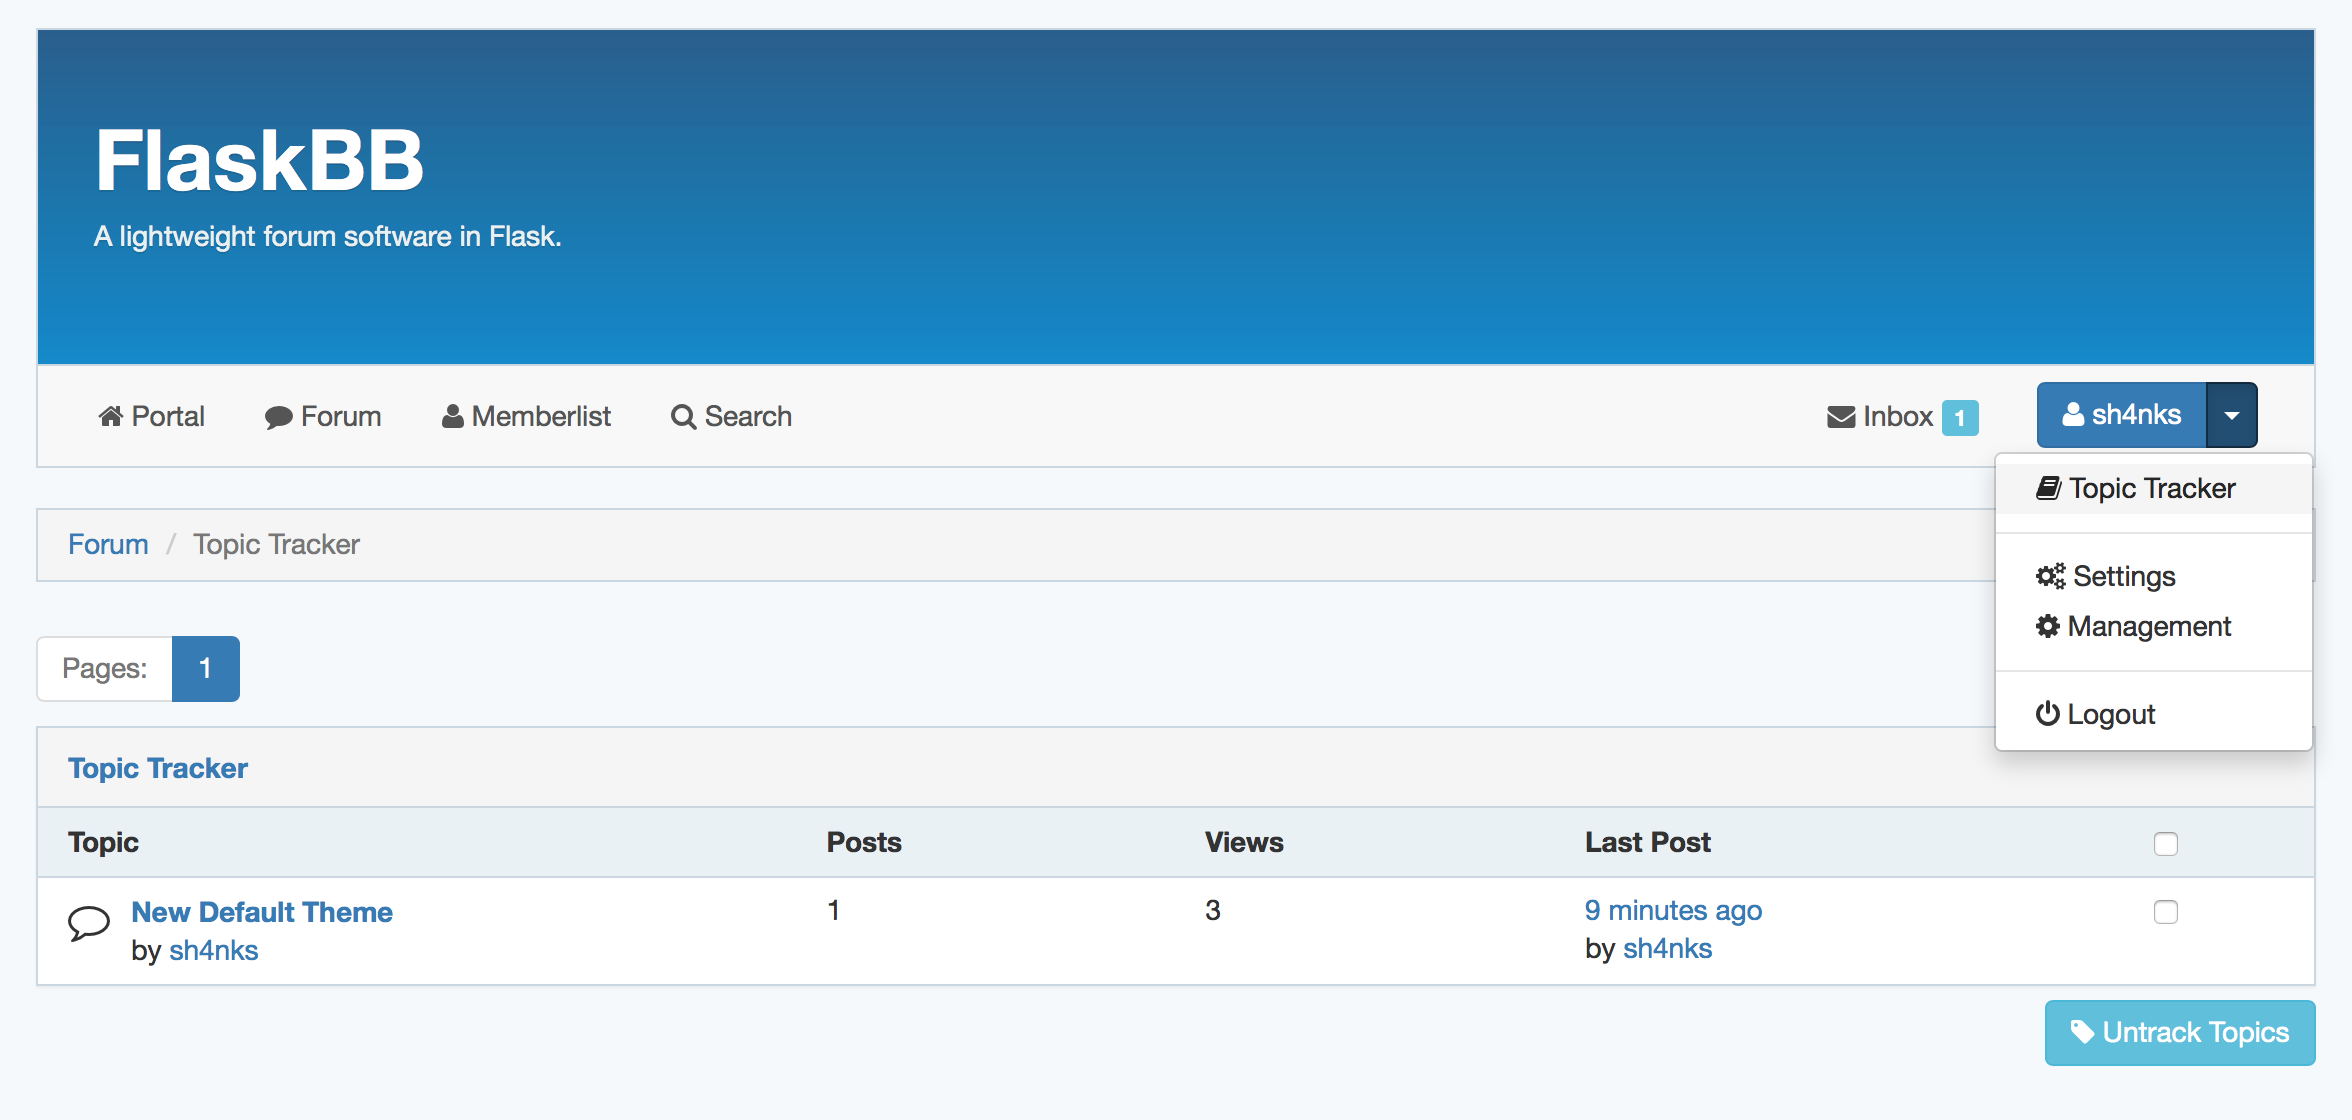2352x1120 pixels.
Task: Click the Forum speech bubble icon
Action: [x=278, y=417]
